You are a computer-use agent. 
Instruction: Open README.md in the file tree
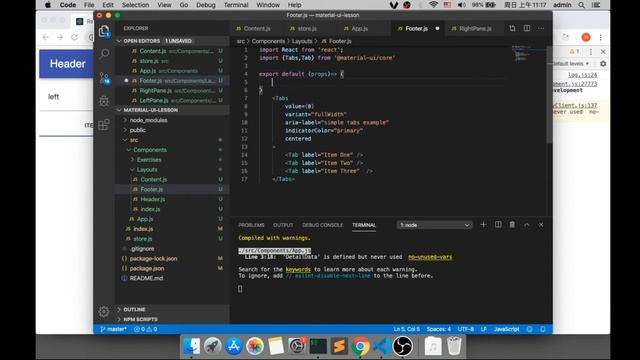click(x=146, y=278)
